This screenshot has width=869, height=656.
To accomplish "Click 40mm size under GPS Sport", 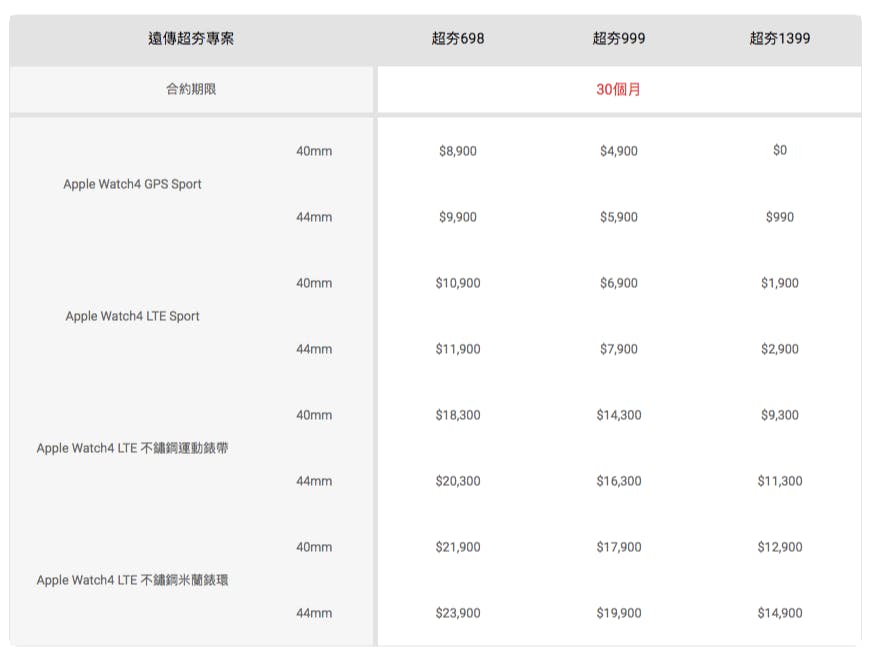I will [x=314, y=151].
